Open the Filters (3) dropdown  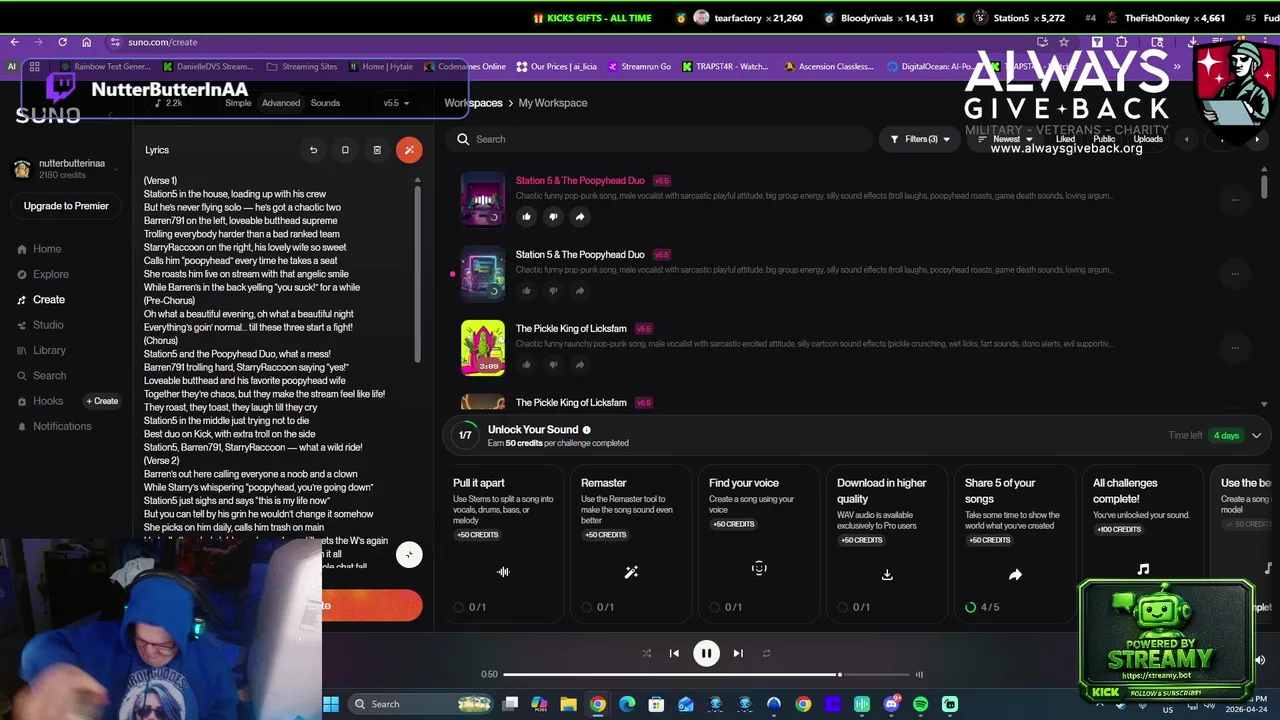(920, 139)
